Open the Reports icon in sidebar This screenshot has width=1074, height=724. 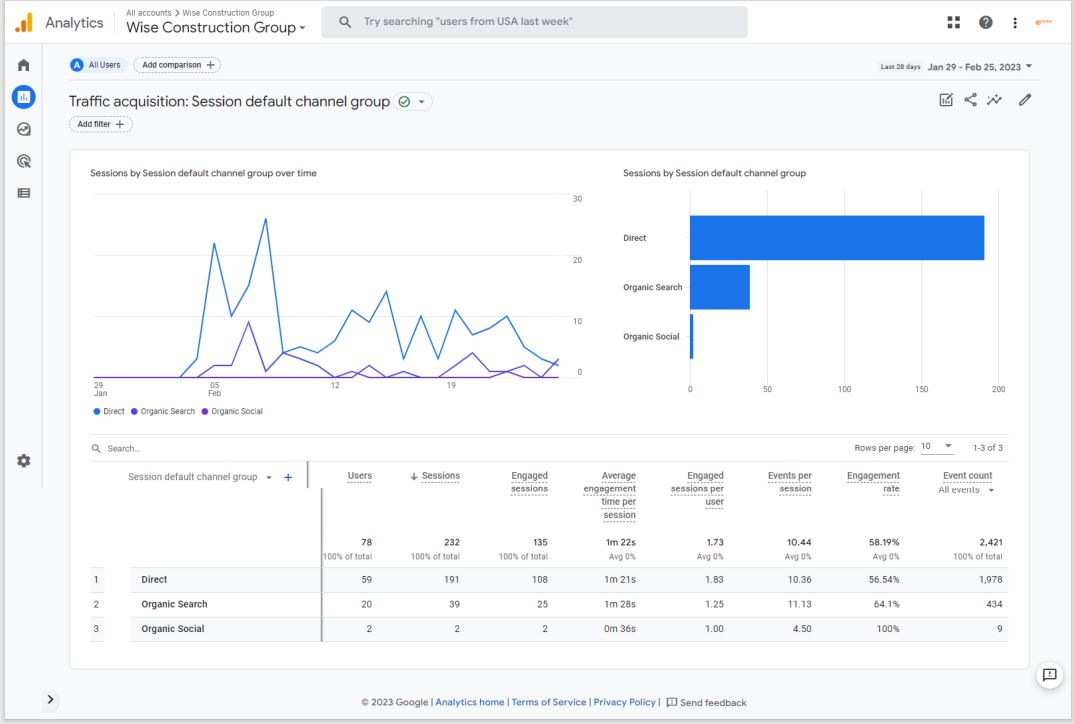tap(24, 97)
